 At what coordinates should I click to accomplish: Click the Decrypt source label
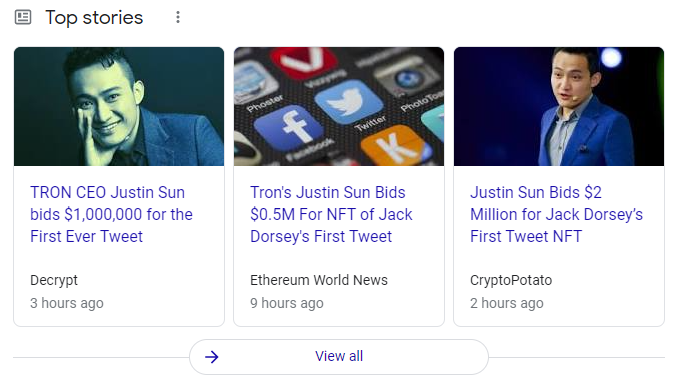click(54, 280)
